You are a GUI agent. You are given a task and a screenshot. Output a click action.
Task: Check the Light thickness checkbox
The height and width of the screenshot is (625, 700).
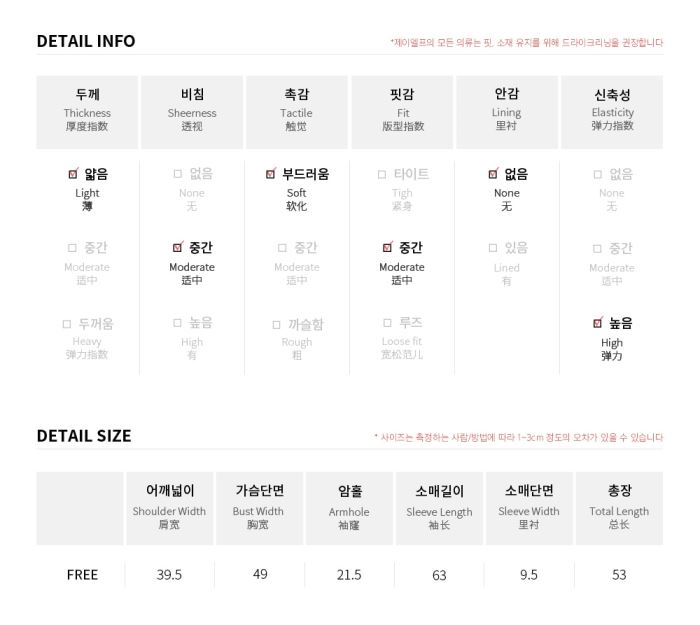point(73,174)
